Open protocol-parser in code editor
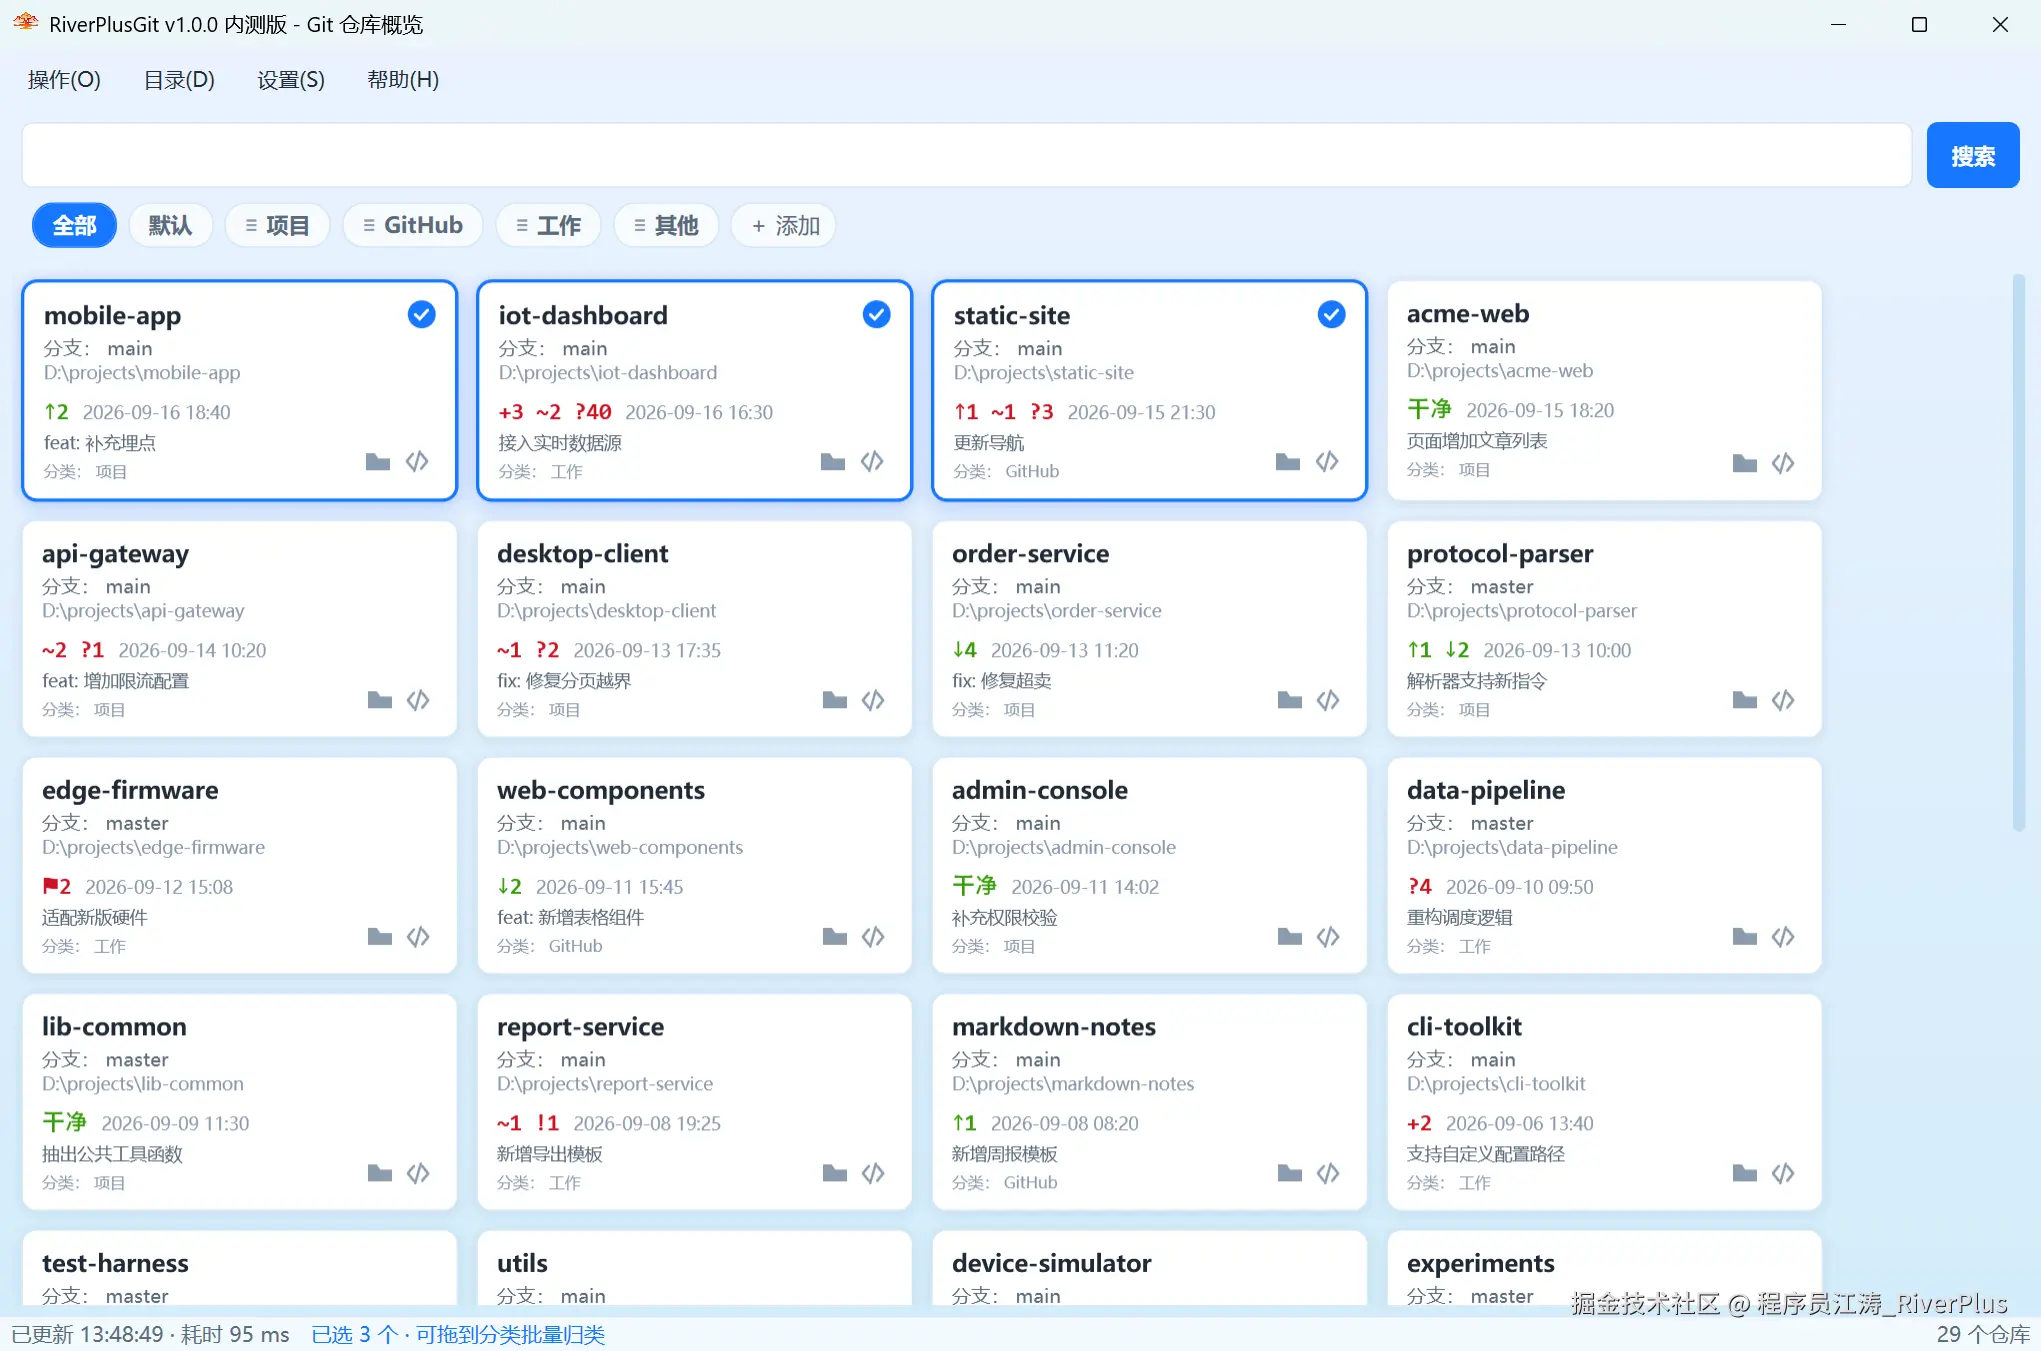This screenshot has height=1351, width=2041. pyautogui.click(x=1783, y=700)
